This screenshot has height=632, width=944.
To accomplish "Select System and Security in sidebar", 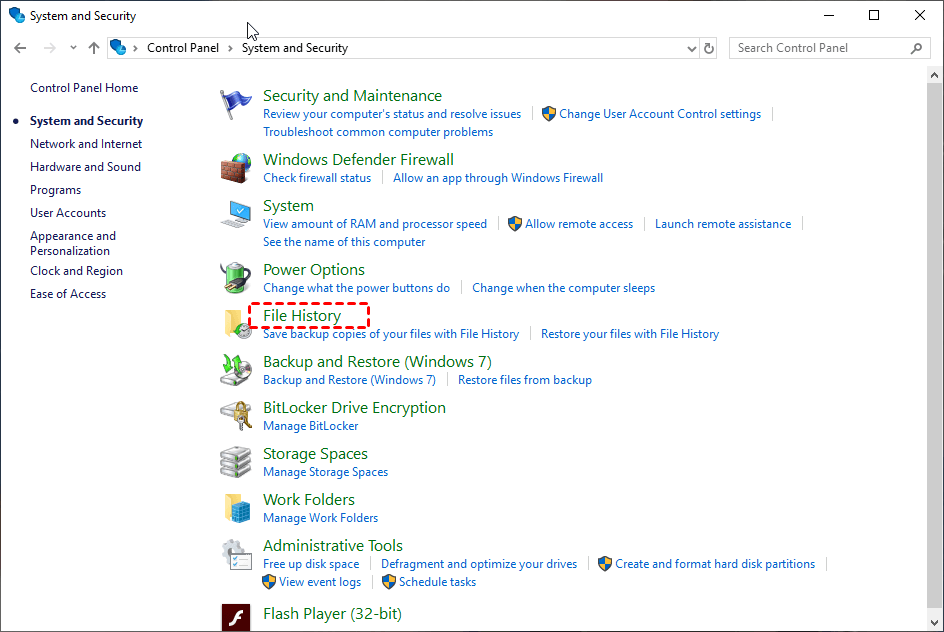I will [87, 121].
